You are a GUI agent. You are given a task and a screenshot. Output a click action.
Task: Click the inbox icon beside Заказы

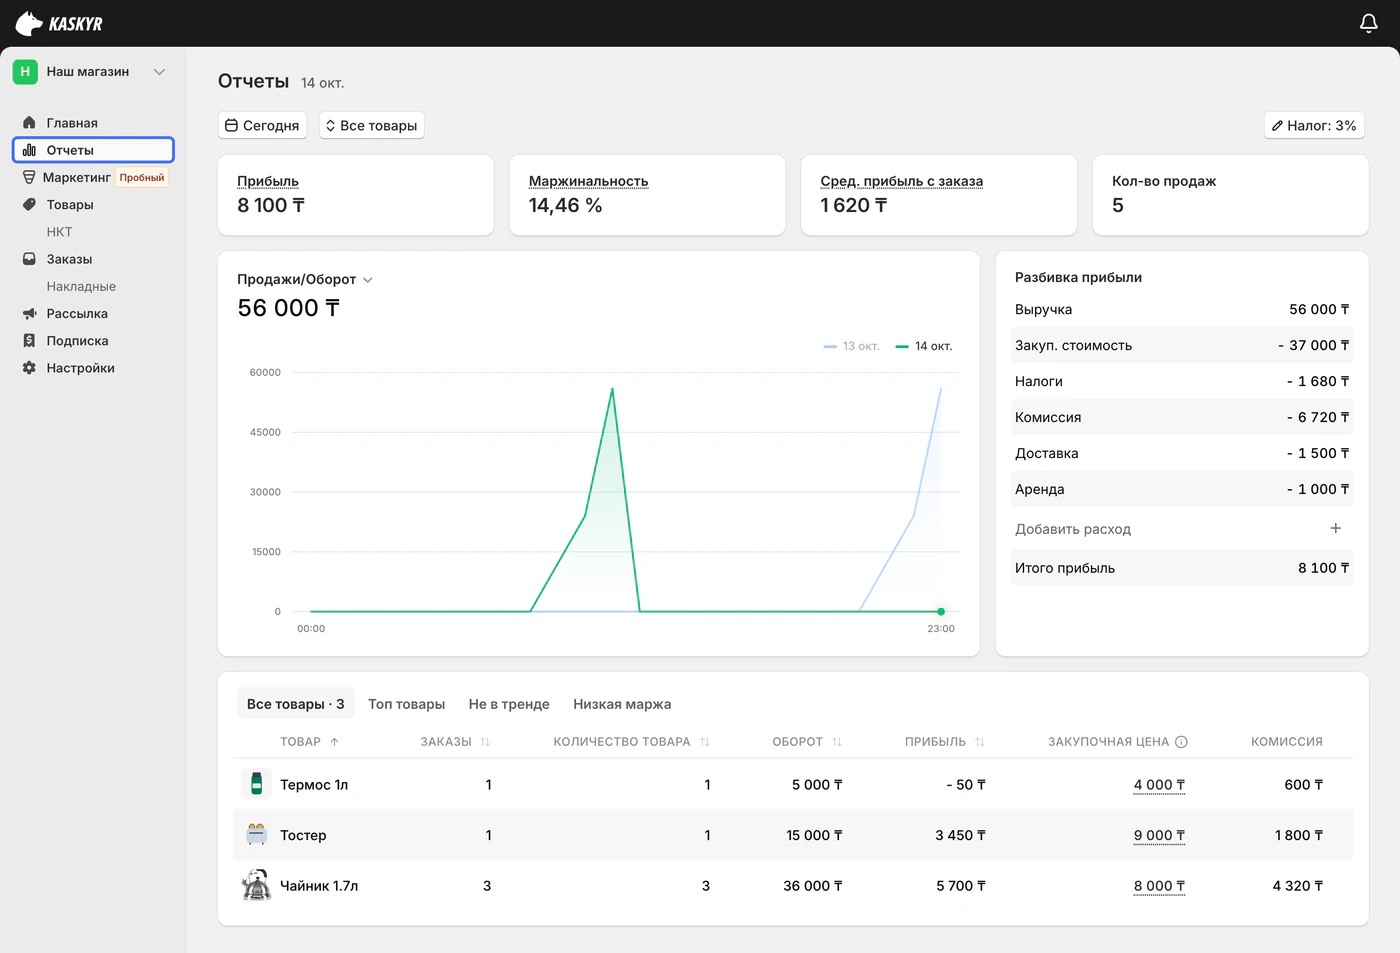(x=29, y=259)
